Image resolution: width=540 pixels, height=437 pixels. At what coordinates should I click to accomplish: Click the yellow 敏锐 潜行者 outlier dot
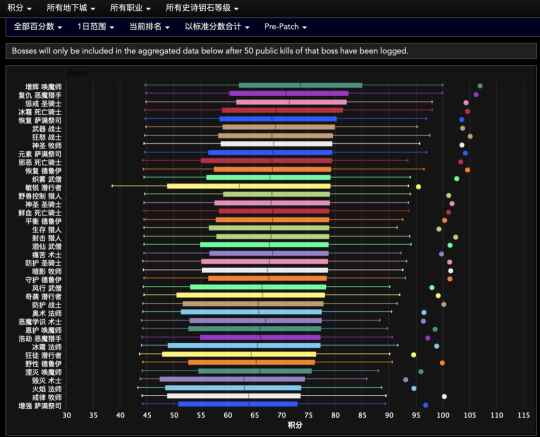click(418, 187)
